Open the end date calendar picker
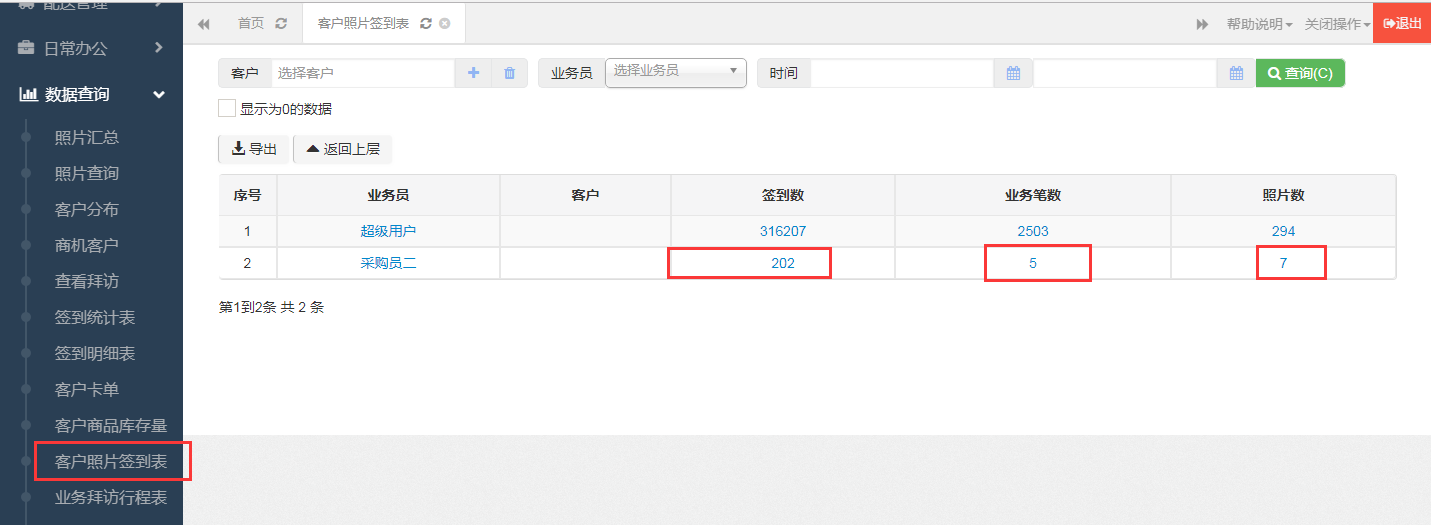The width and height of the screenshot is (1431, 525). click(1236, 73)
